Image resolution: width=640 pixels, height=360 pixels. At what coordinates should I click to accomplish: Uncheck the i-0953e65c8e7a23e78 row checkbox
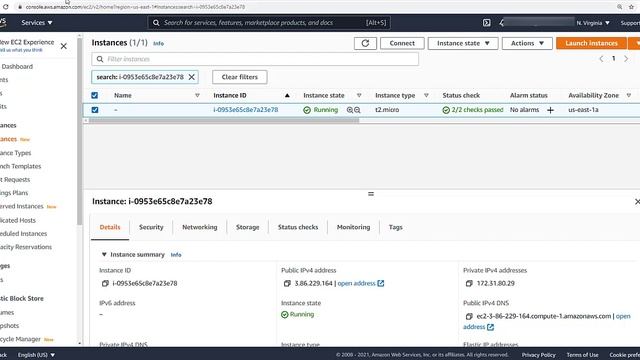pos(95,110)
